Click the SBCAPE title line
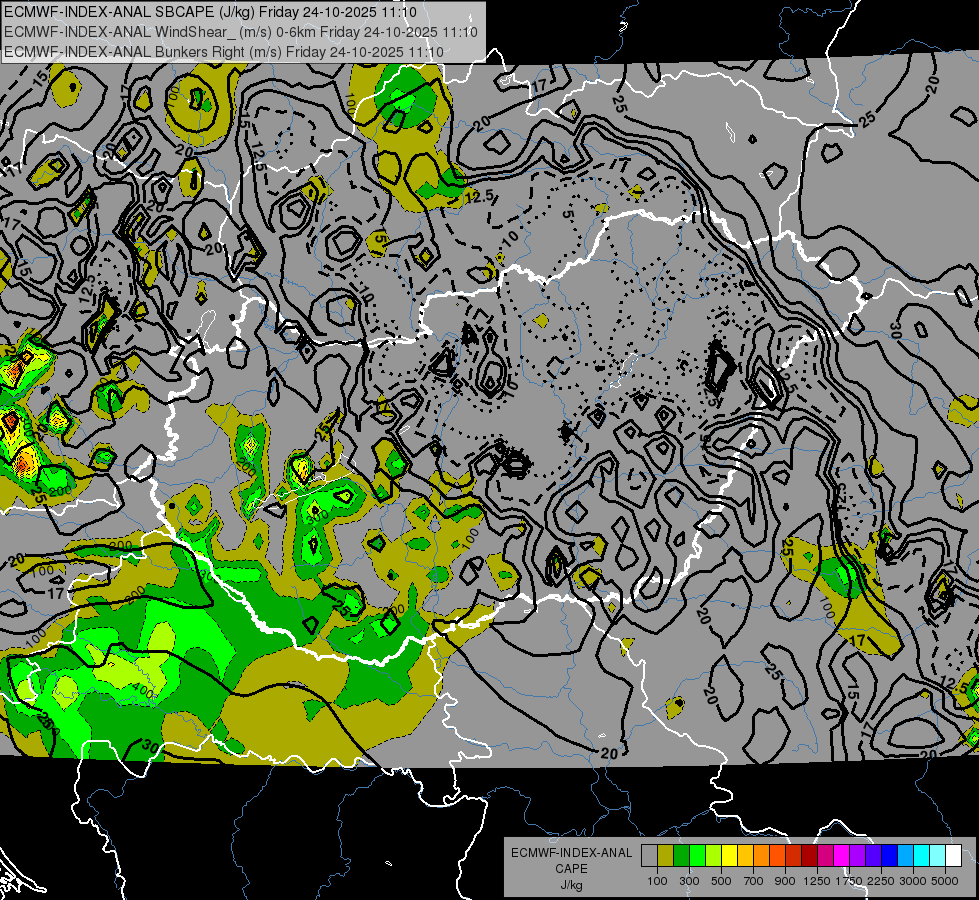 point(210,12)
